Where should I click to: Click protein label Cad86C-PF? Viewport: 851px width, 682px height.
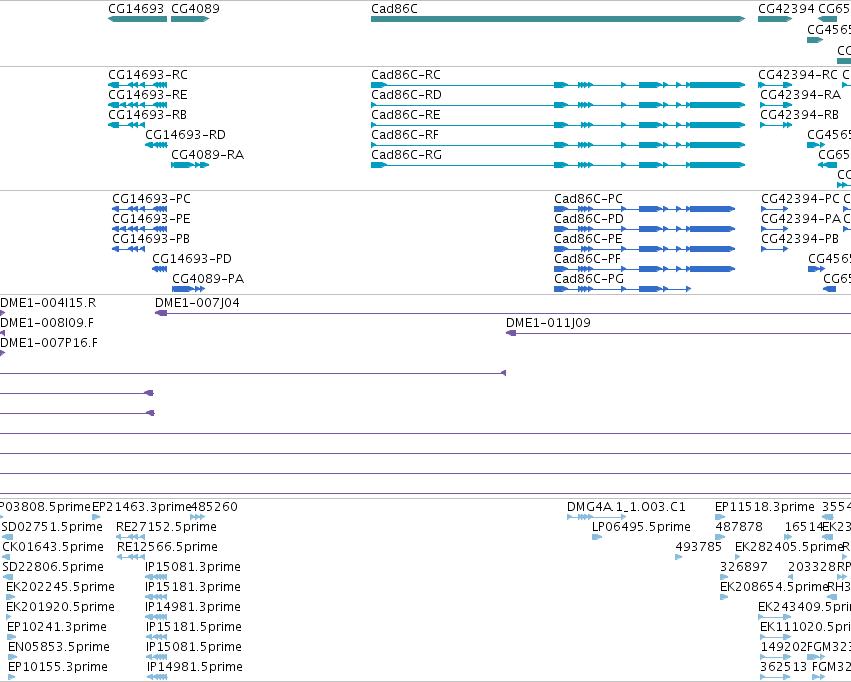(587, 259)
